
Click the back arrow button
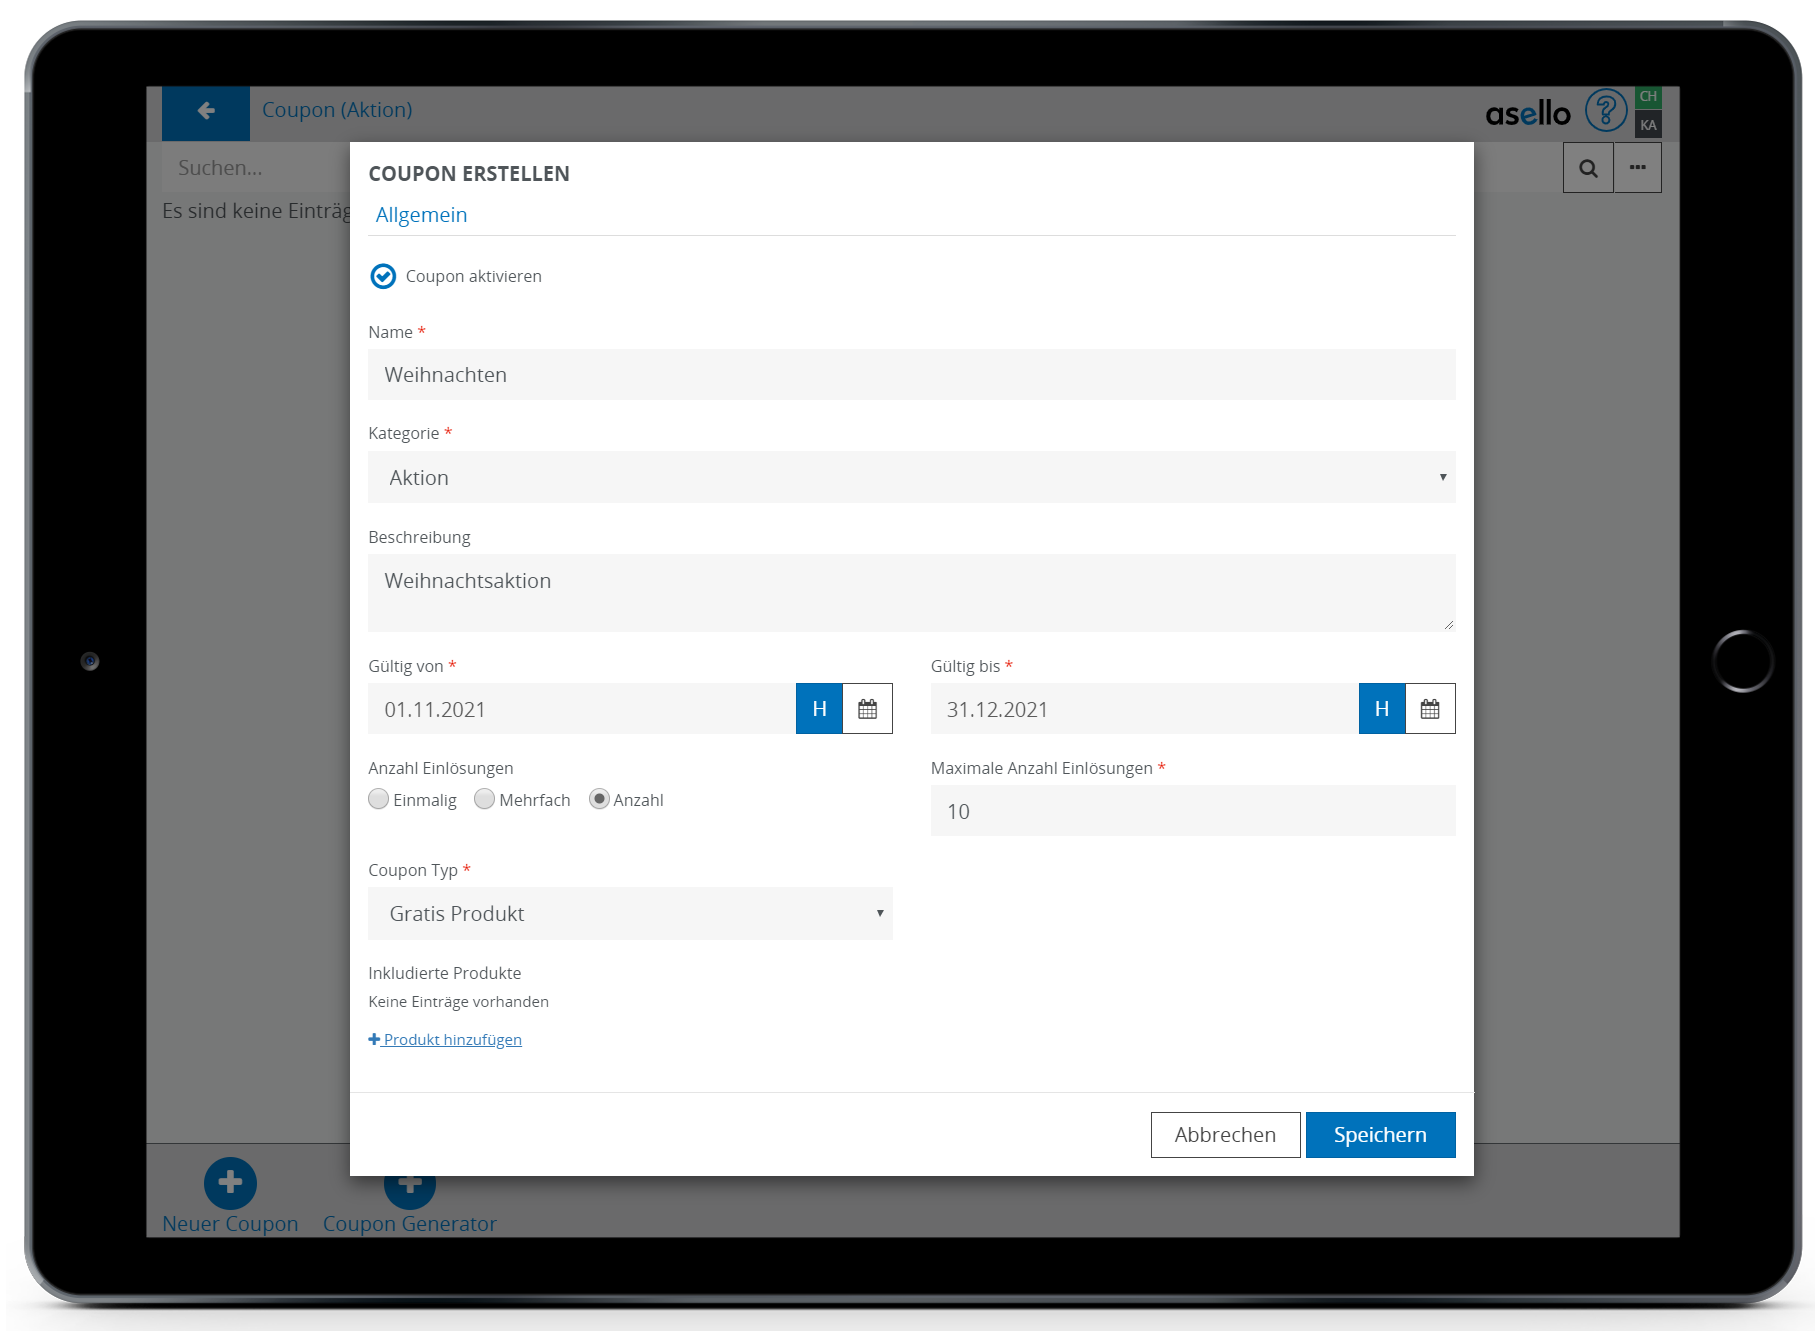206,111
